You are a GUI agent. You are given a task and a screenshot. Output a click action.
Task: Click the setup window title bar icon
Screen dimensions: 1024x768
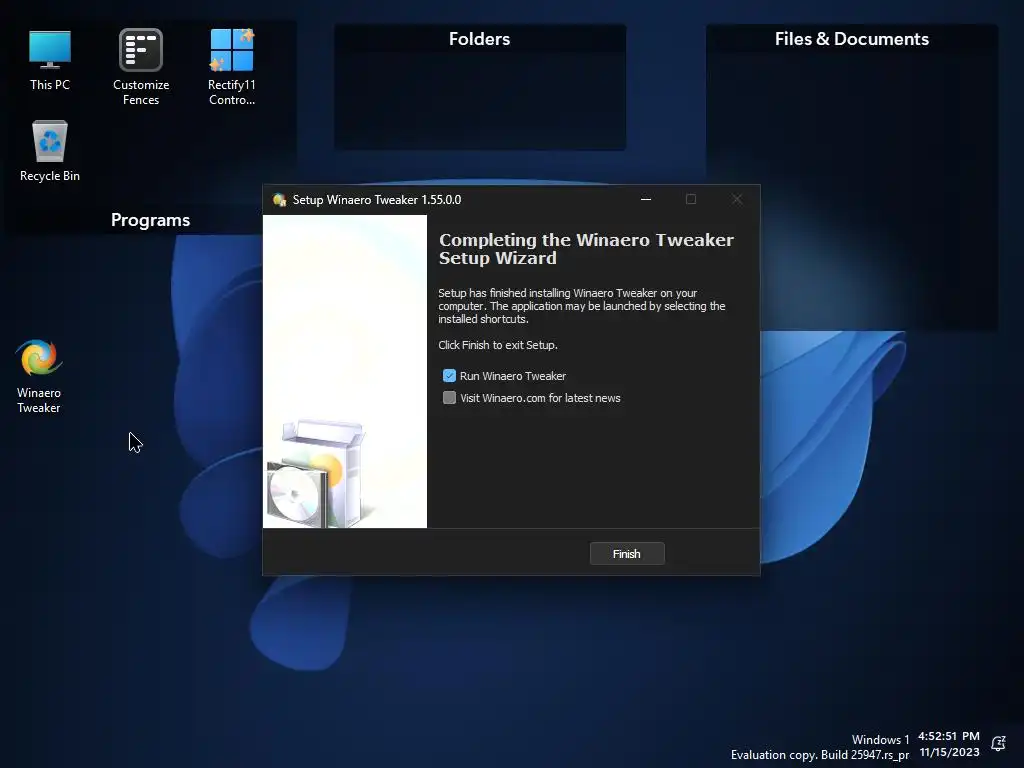coord(280,200)
